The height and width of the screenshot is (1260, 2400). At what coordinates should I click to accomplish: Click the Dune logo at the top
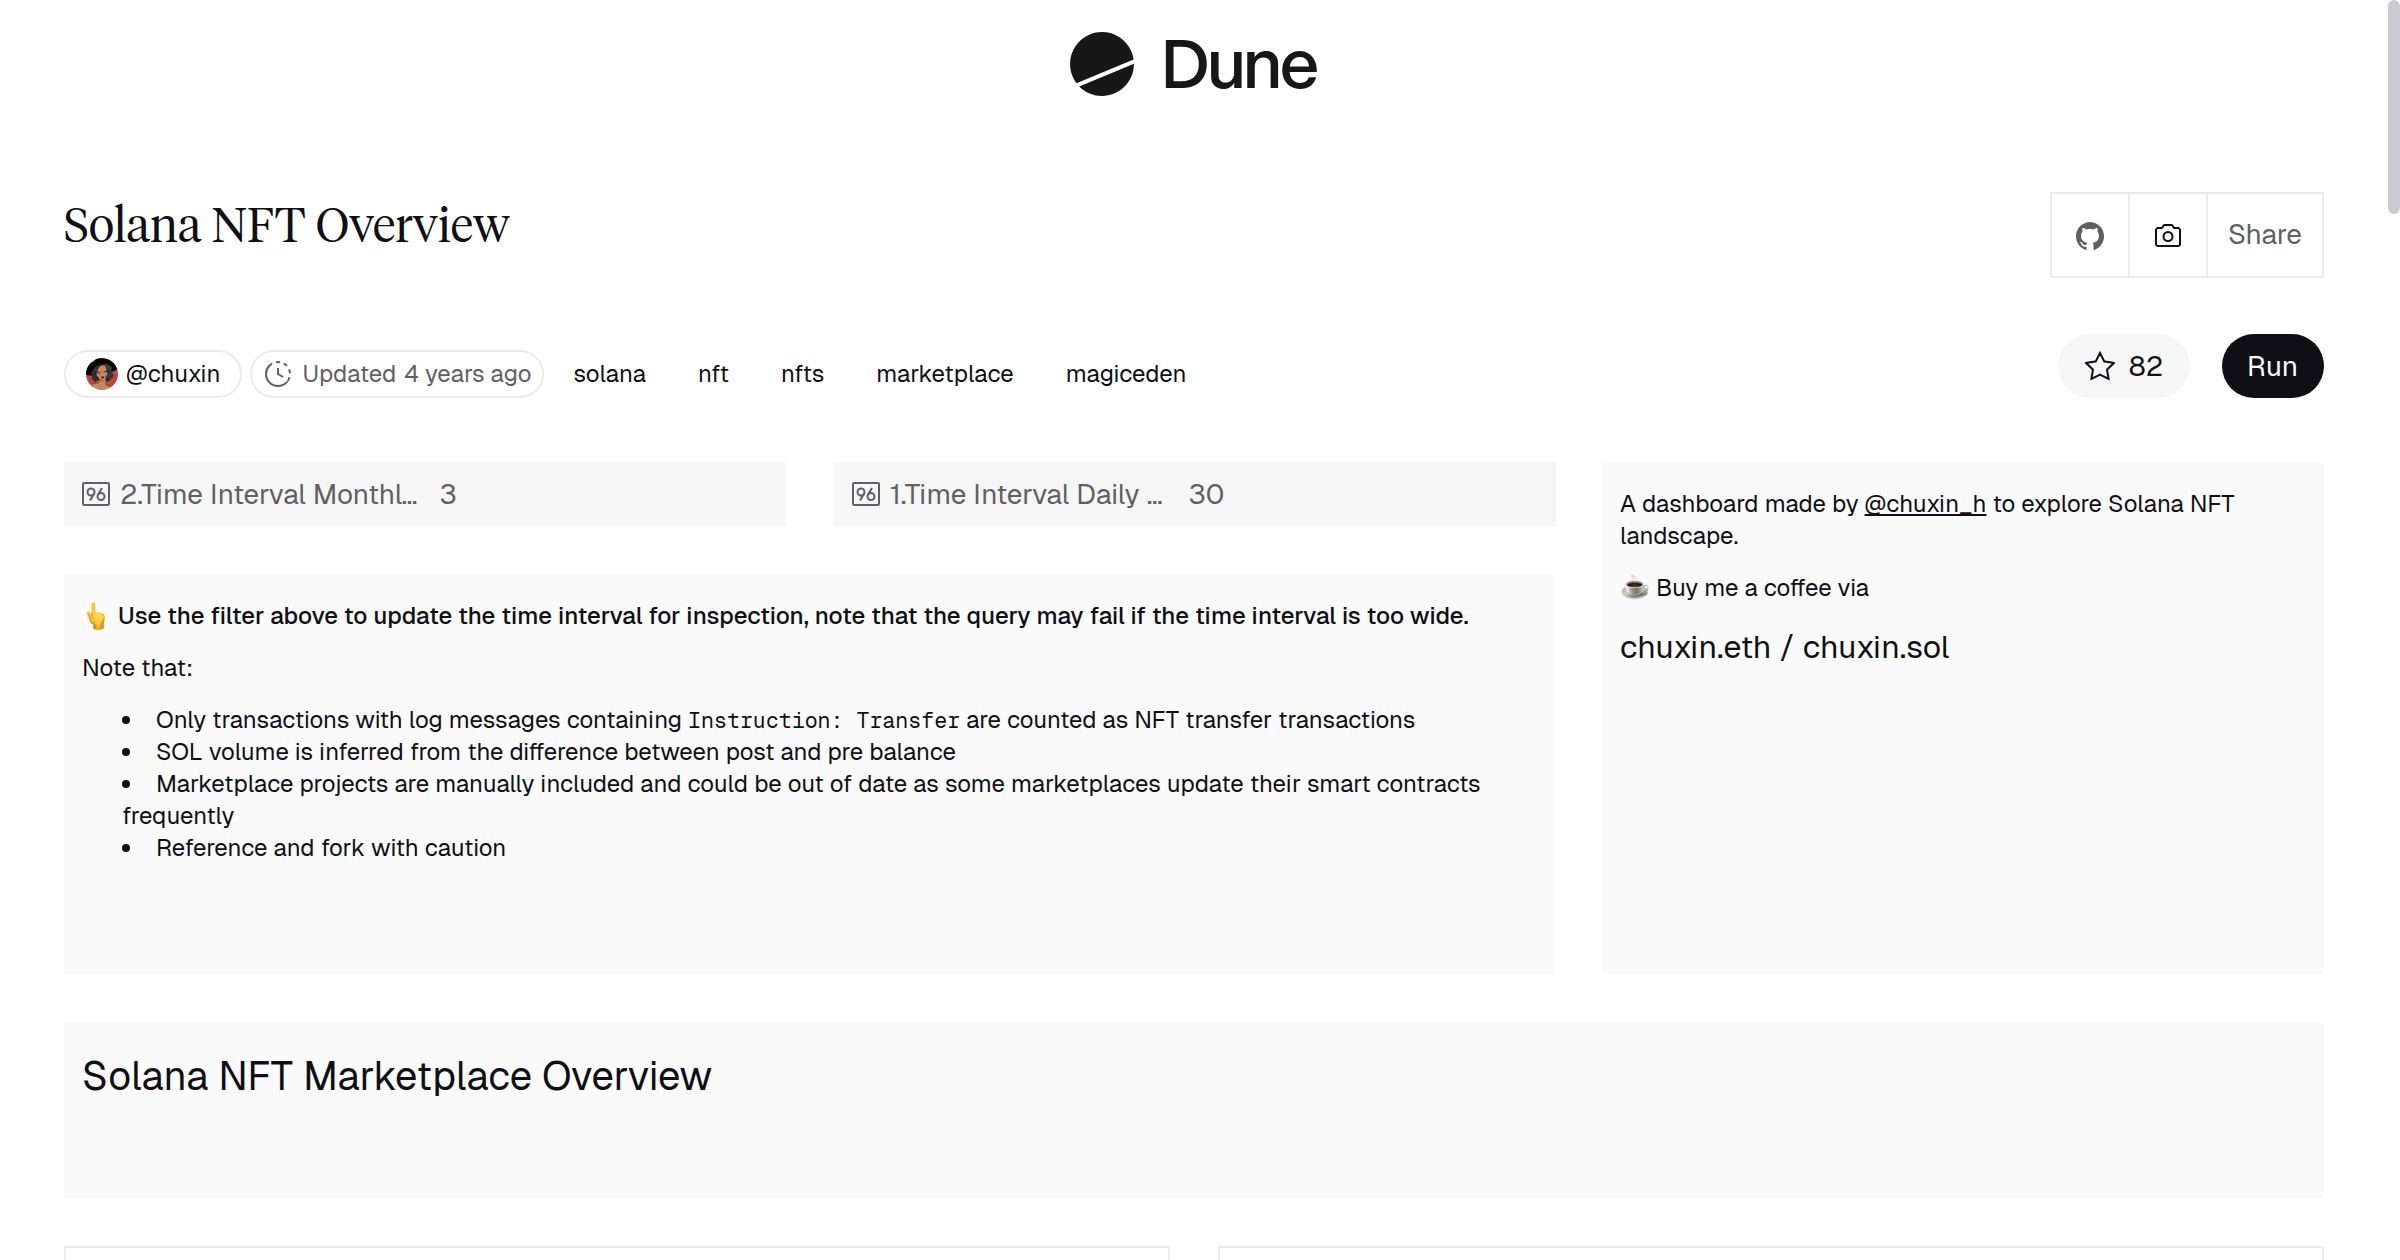1194,65
